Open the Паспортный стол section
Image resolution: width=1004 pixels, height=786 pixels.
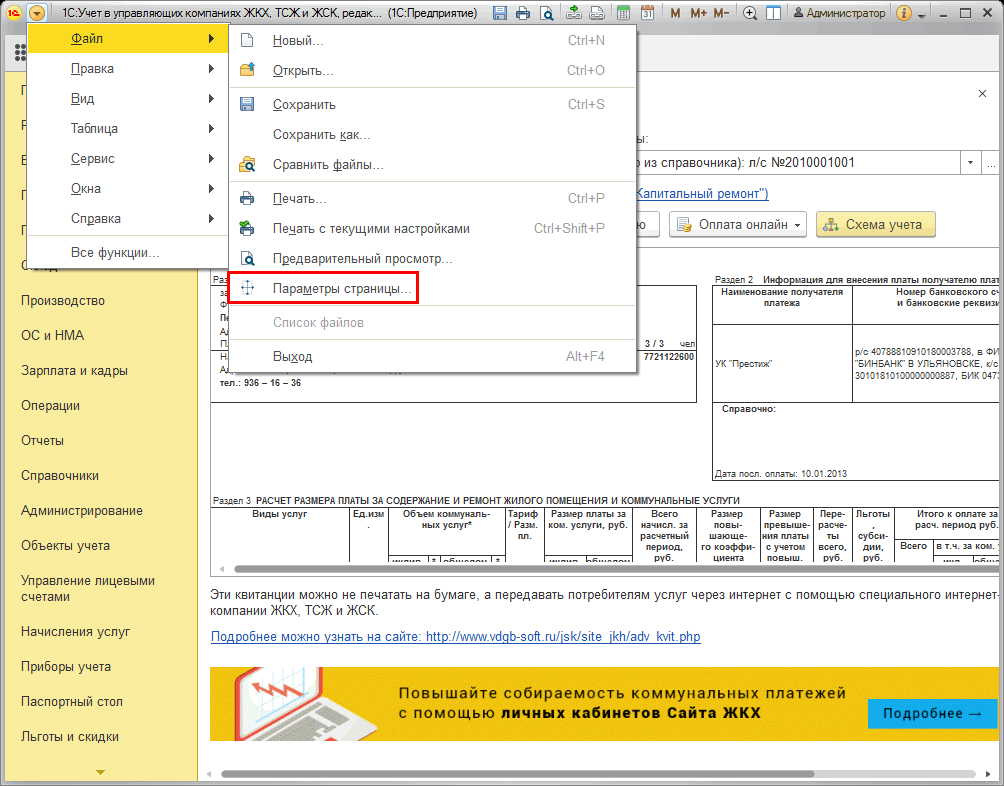(x=72, y=702)
